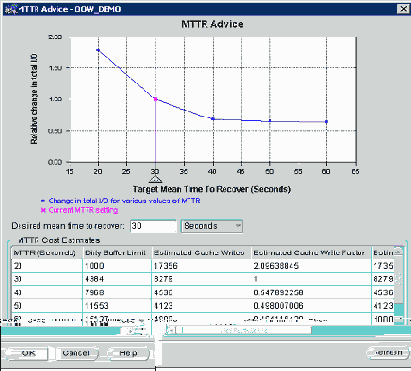Click the table's horizontal scrollbar thumb
The height and width of the screenshot is (371, 411).
pyautogui.click(x=243, y=330)
